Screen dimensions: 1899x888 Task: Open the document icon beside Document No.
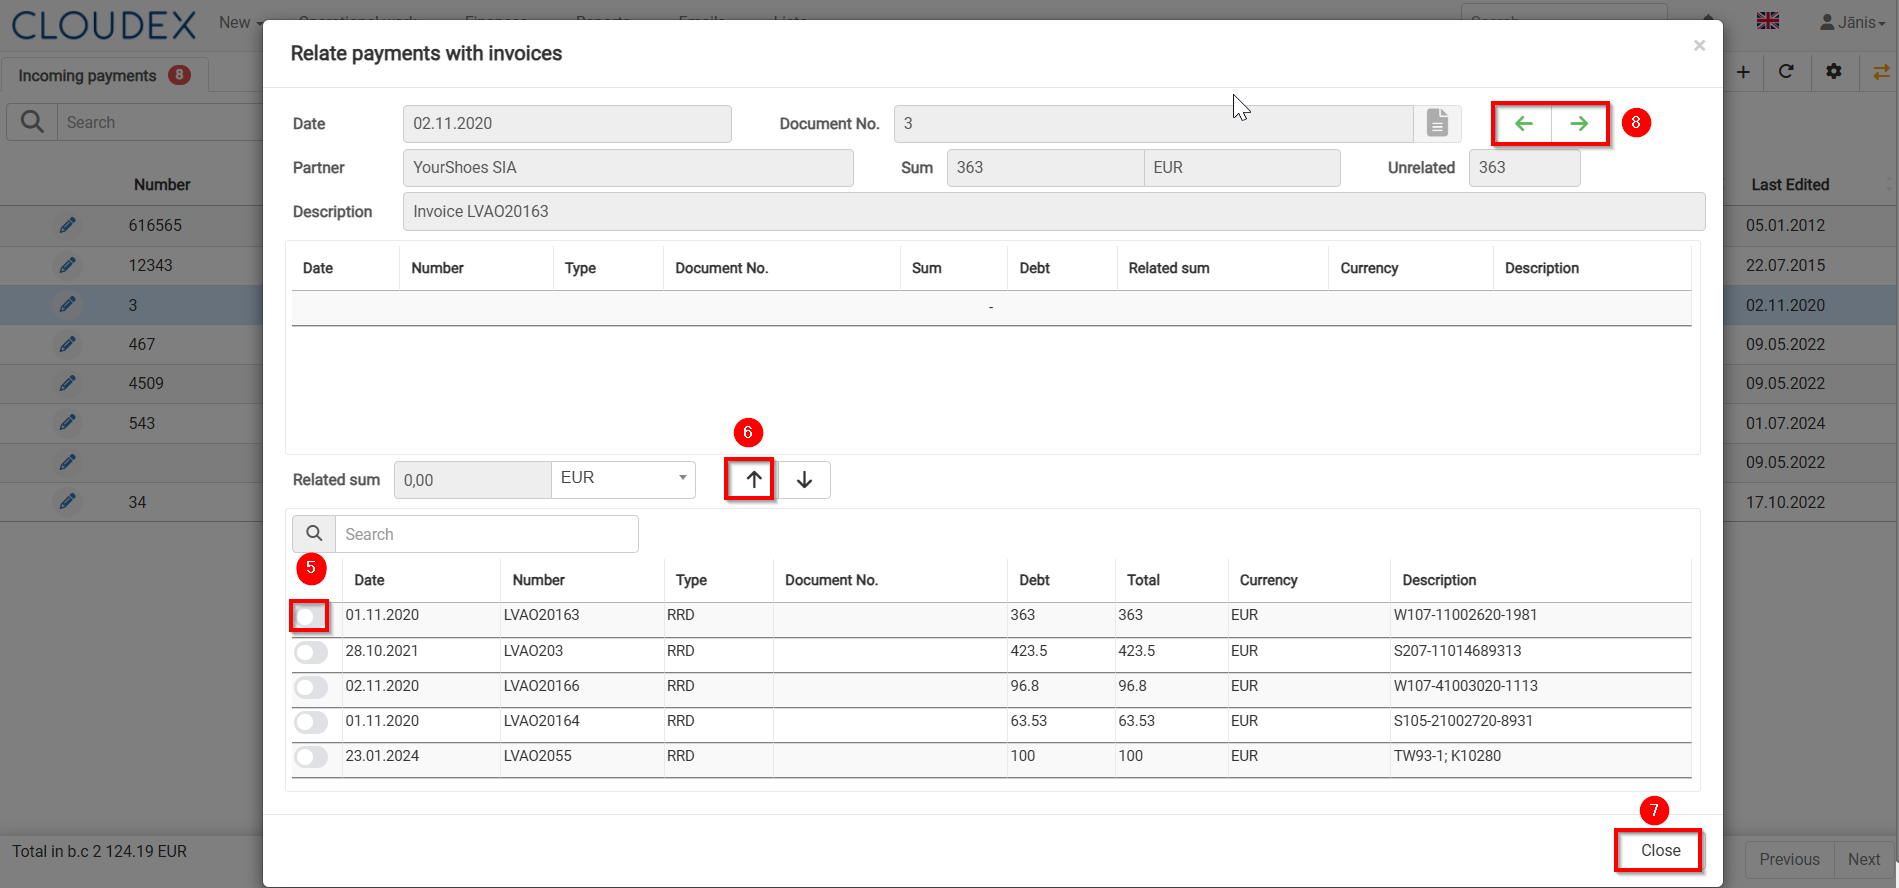[x=1437, y=123]
